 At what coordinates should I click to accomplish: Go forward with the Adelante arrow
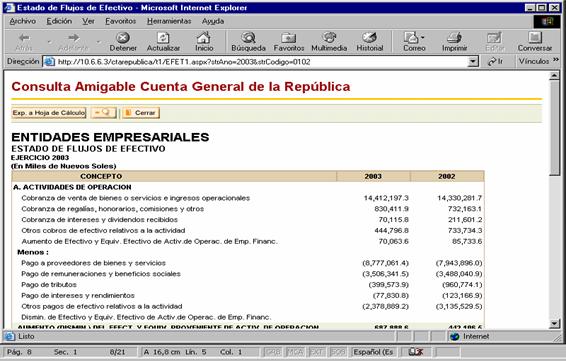tap(73, 42)
